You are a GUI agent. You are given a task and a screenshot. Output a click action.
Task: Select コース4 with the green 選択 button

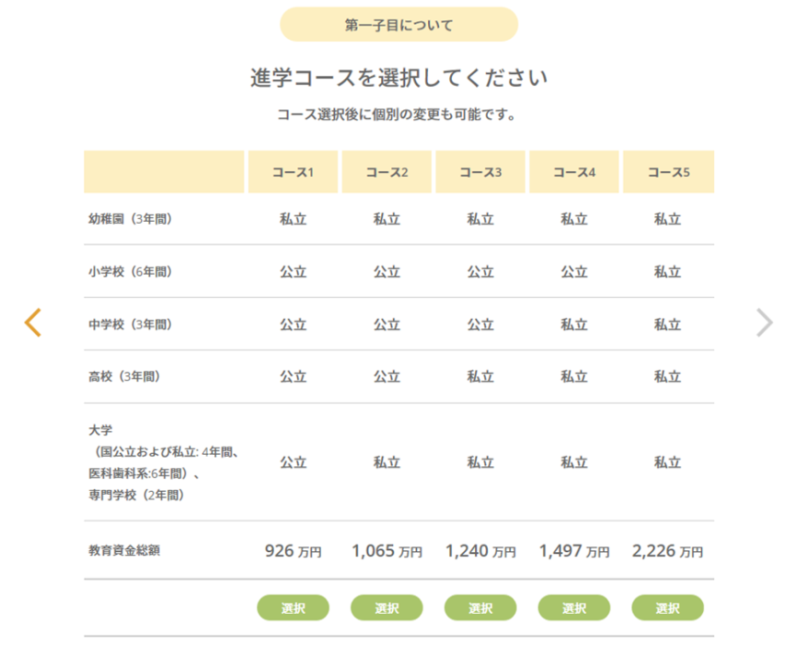(574, 607)
